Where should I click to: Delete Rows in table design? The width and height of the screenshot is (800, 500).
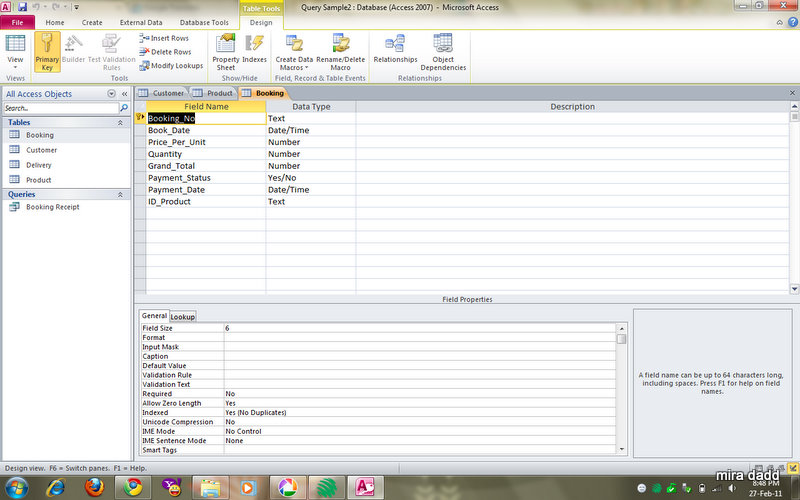click(x=165, y=52)
